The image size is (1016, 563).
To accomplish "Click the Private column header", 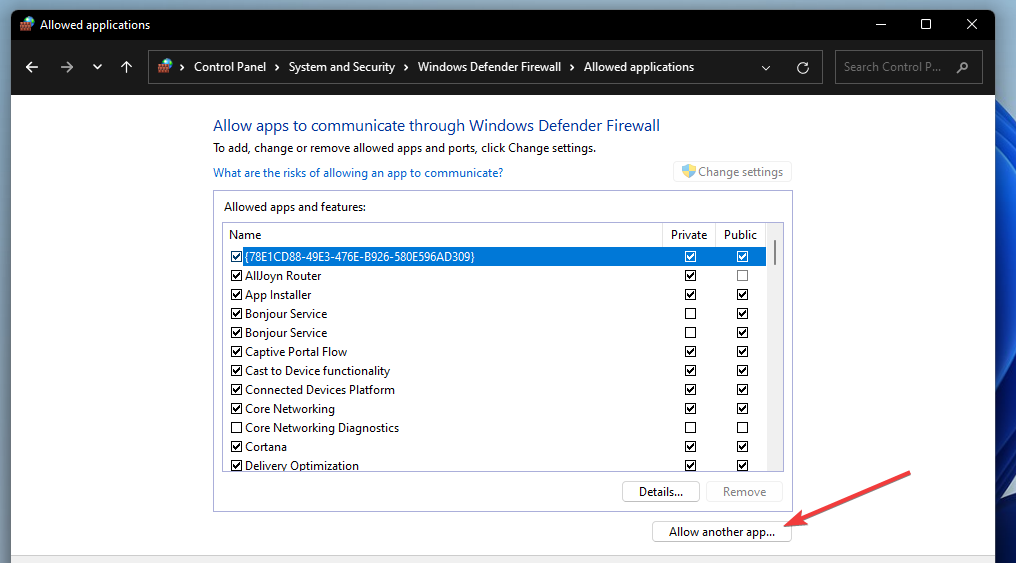I will (689, 235).
